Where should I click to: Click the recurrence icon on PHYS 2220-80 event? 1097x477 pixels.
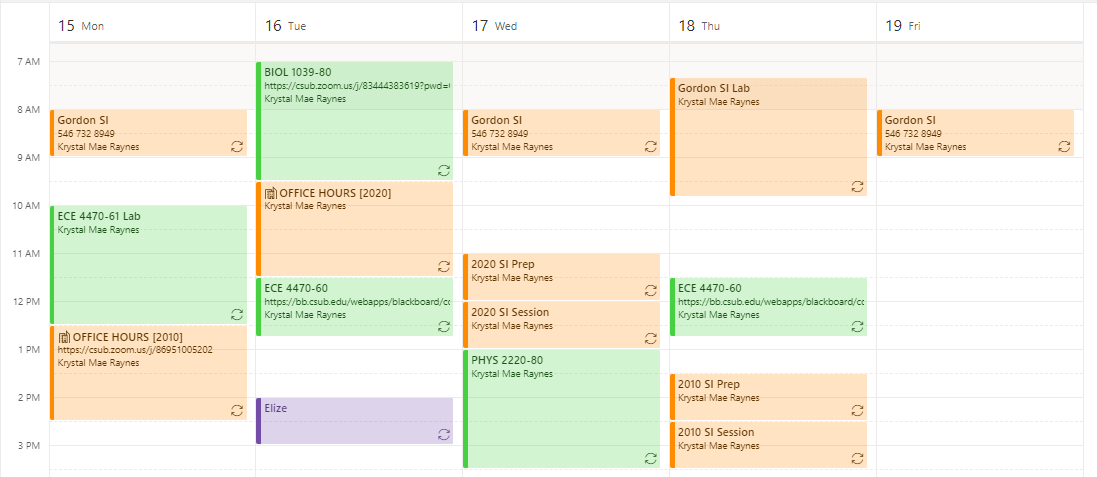(651, 458)
